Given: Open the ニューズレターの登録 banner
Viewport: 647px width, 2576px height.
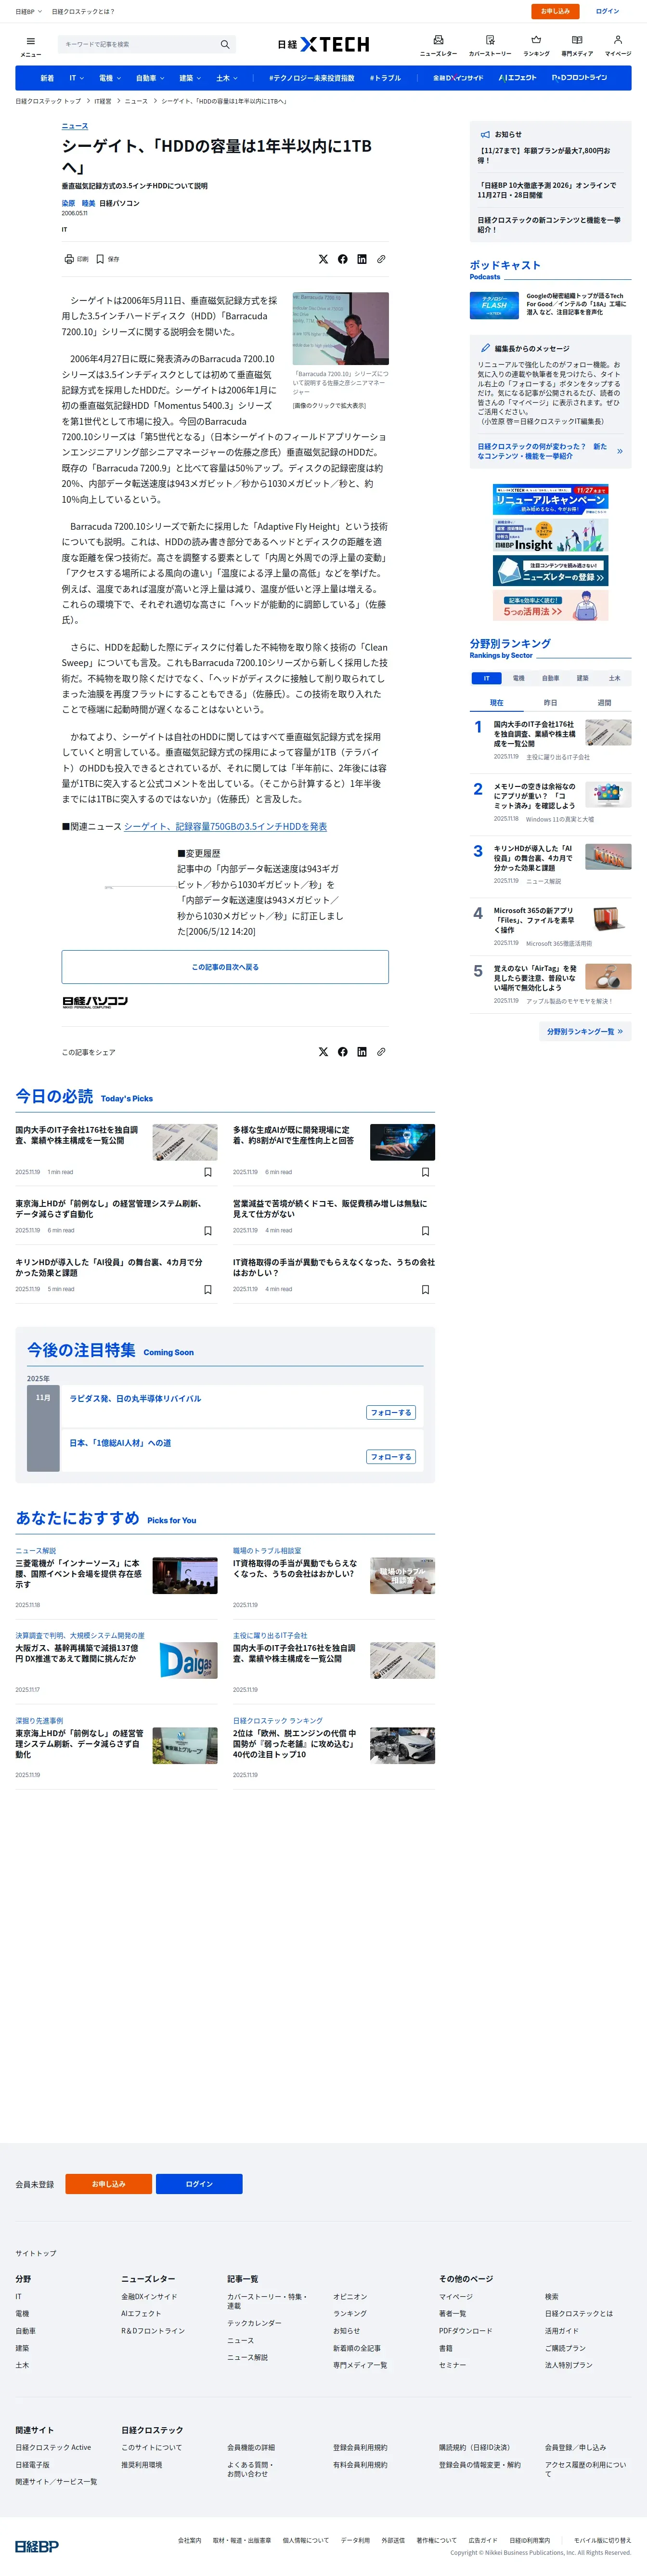Looking at the screenshot, I should point(550,570).
